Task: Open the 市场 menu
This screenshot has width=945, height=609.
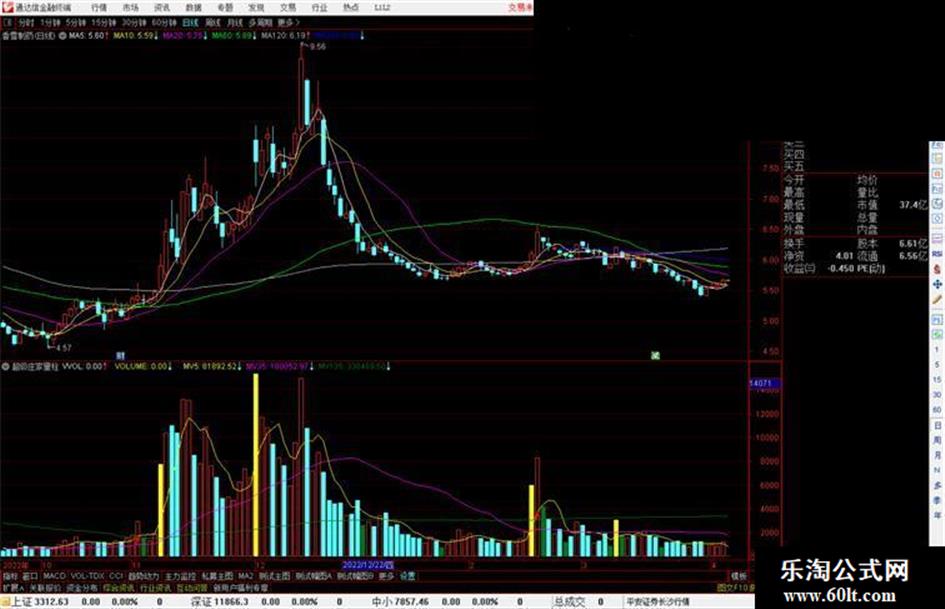Action: (130, 8)
